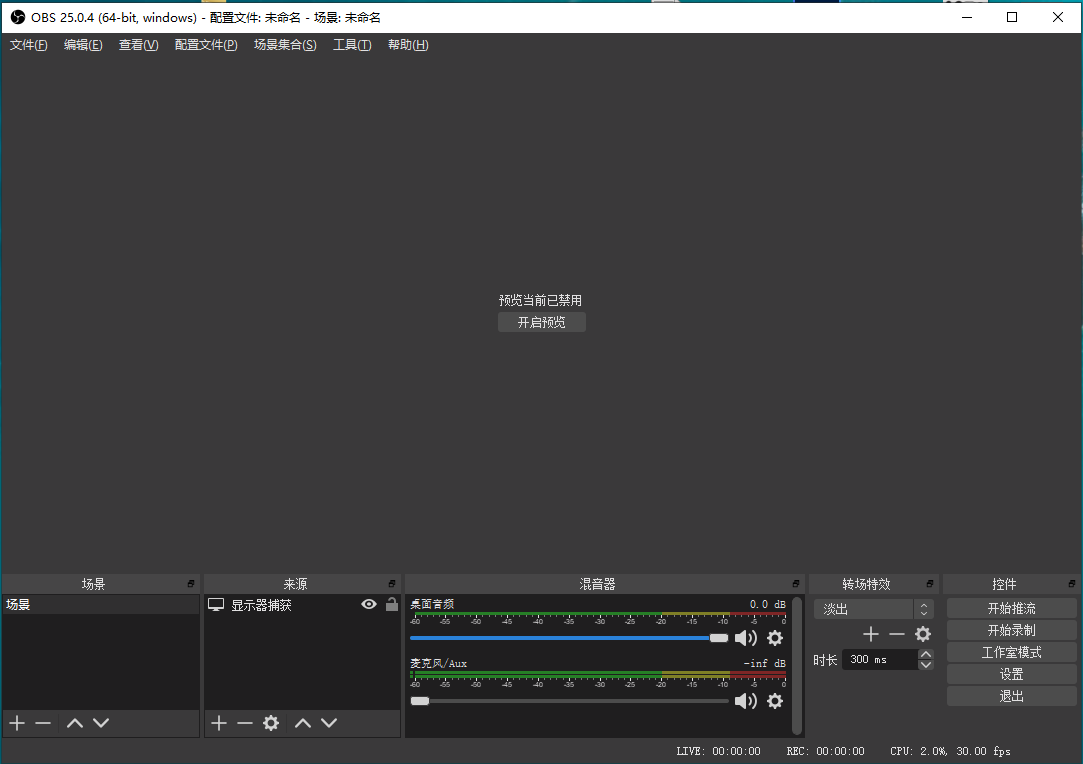The height and width of the screenshot is (764, 1083).
Task: Click the 开启预览 button
Action: pos(542,323)
